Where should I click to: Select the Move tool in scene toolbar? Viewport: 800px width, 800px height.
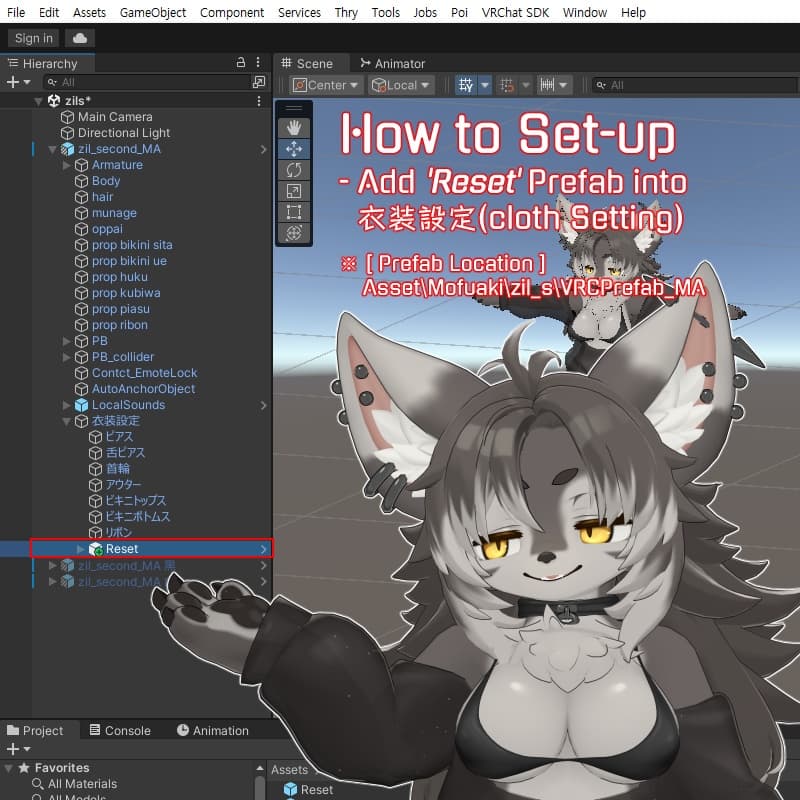click(294, 148)
